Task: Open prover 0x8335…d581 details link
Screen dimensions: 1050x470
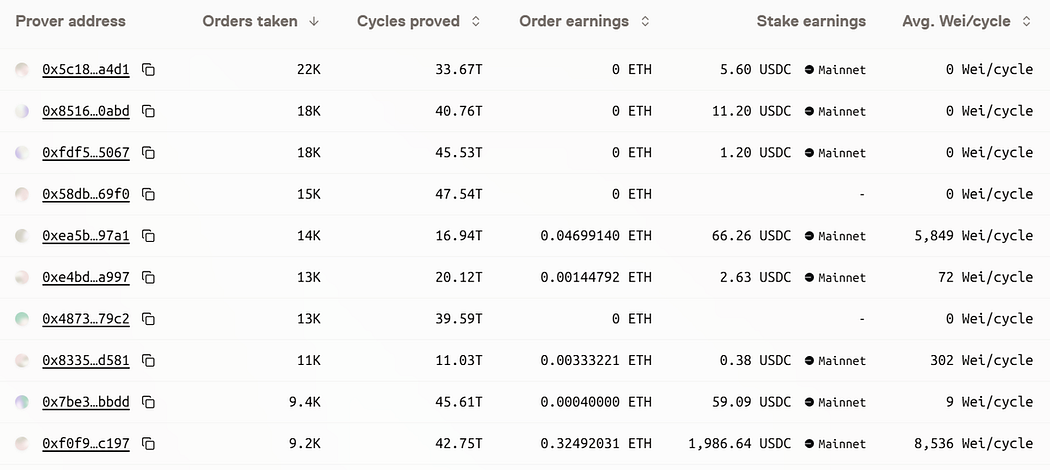Action: tap(86, 360)
